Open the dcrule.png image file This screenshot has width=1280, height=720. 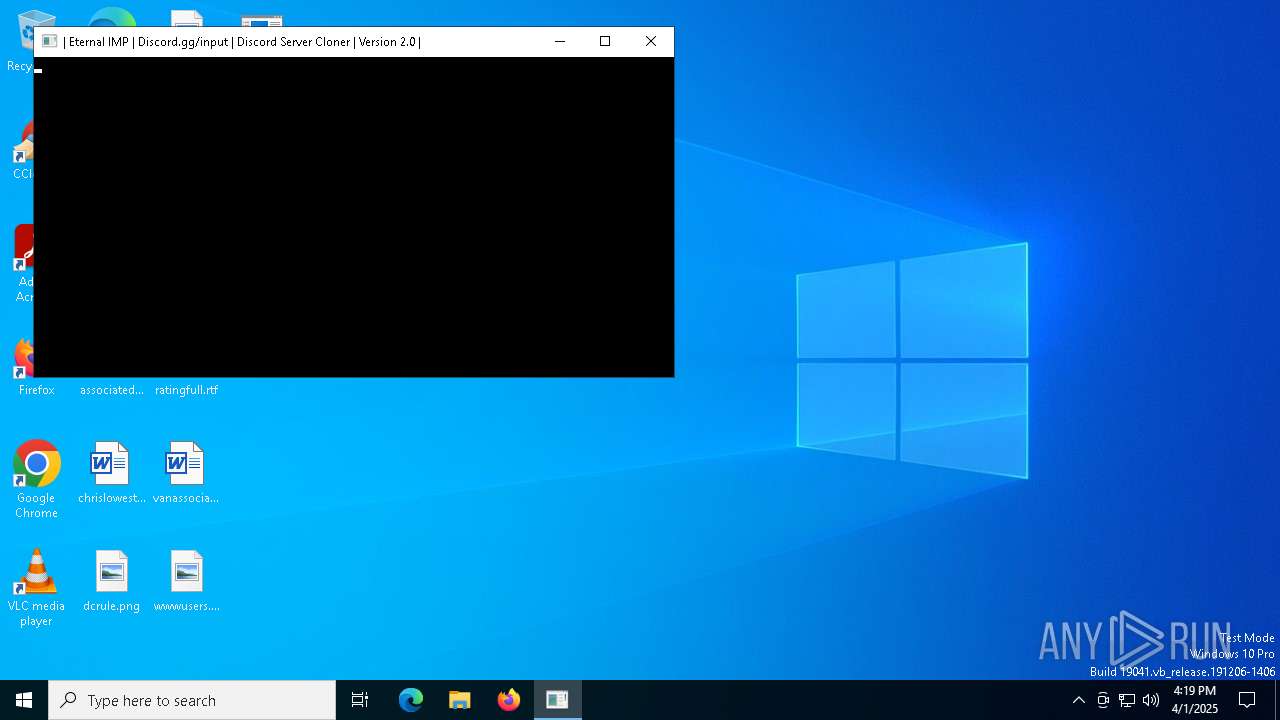pyautogui.click(x=111, y=581)
